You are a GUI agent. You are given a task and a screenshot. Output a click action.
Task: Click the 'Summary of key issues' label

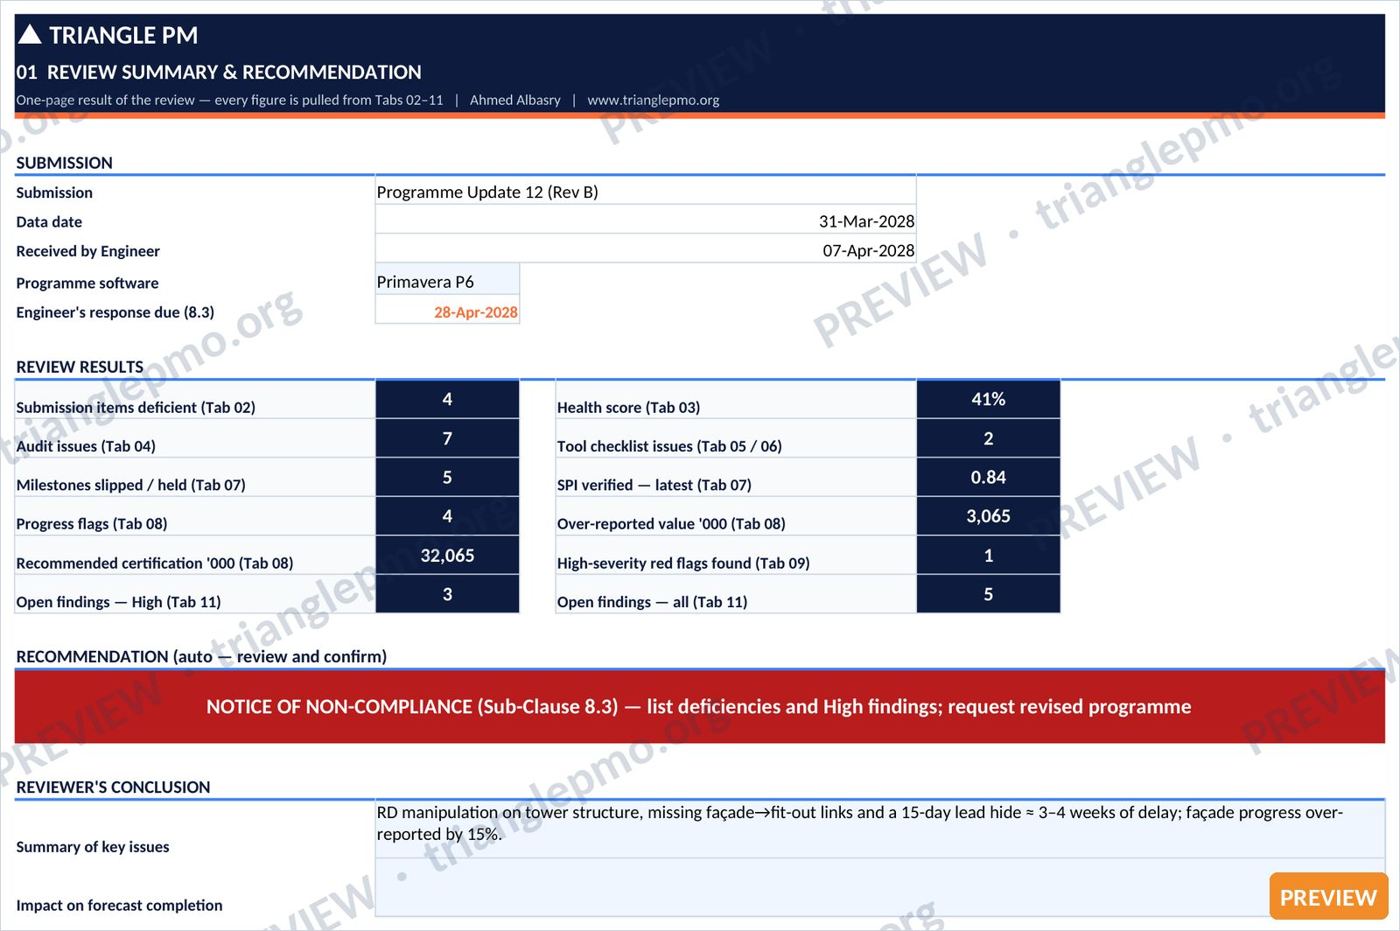click(93, 847)
